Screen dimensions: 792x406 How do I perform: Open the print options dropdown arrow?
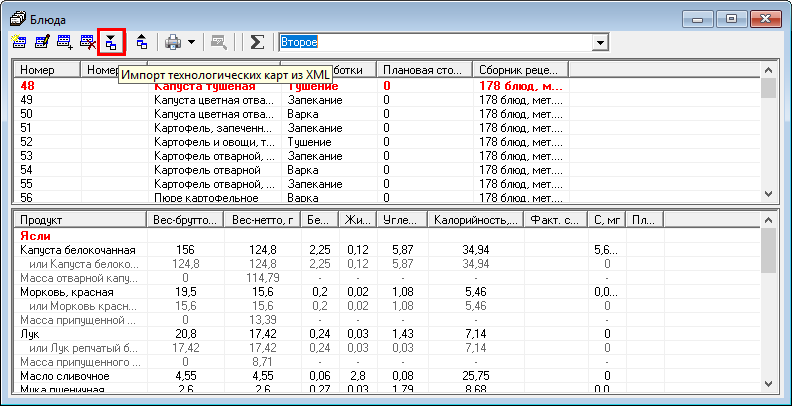pyautogui.click(x=191, y=43)
